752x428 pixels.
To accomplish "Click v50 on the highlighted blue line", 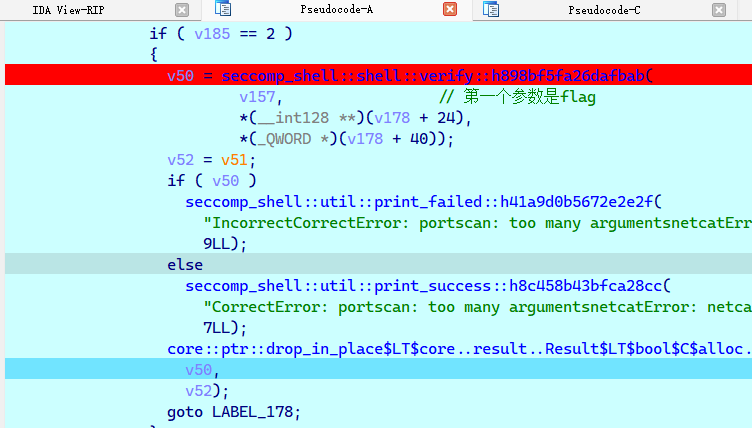I will click(199, 370).
